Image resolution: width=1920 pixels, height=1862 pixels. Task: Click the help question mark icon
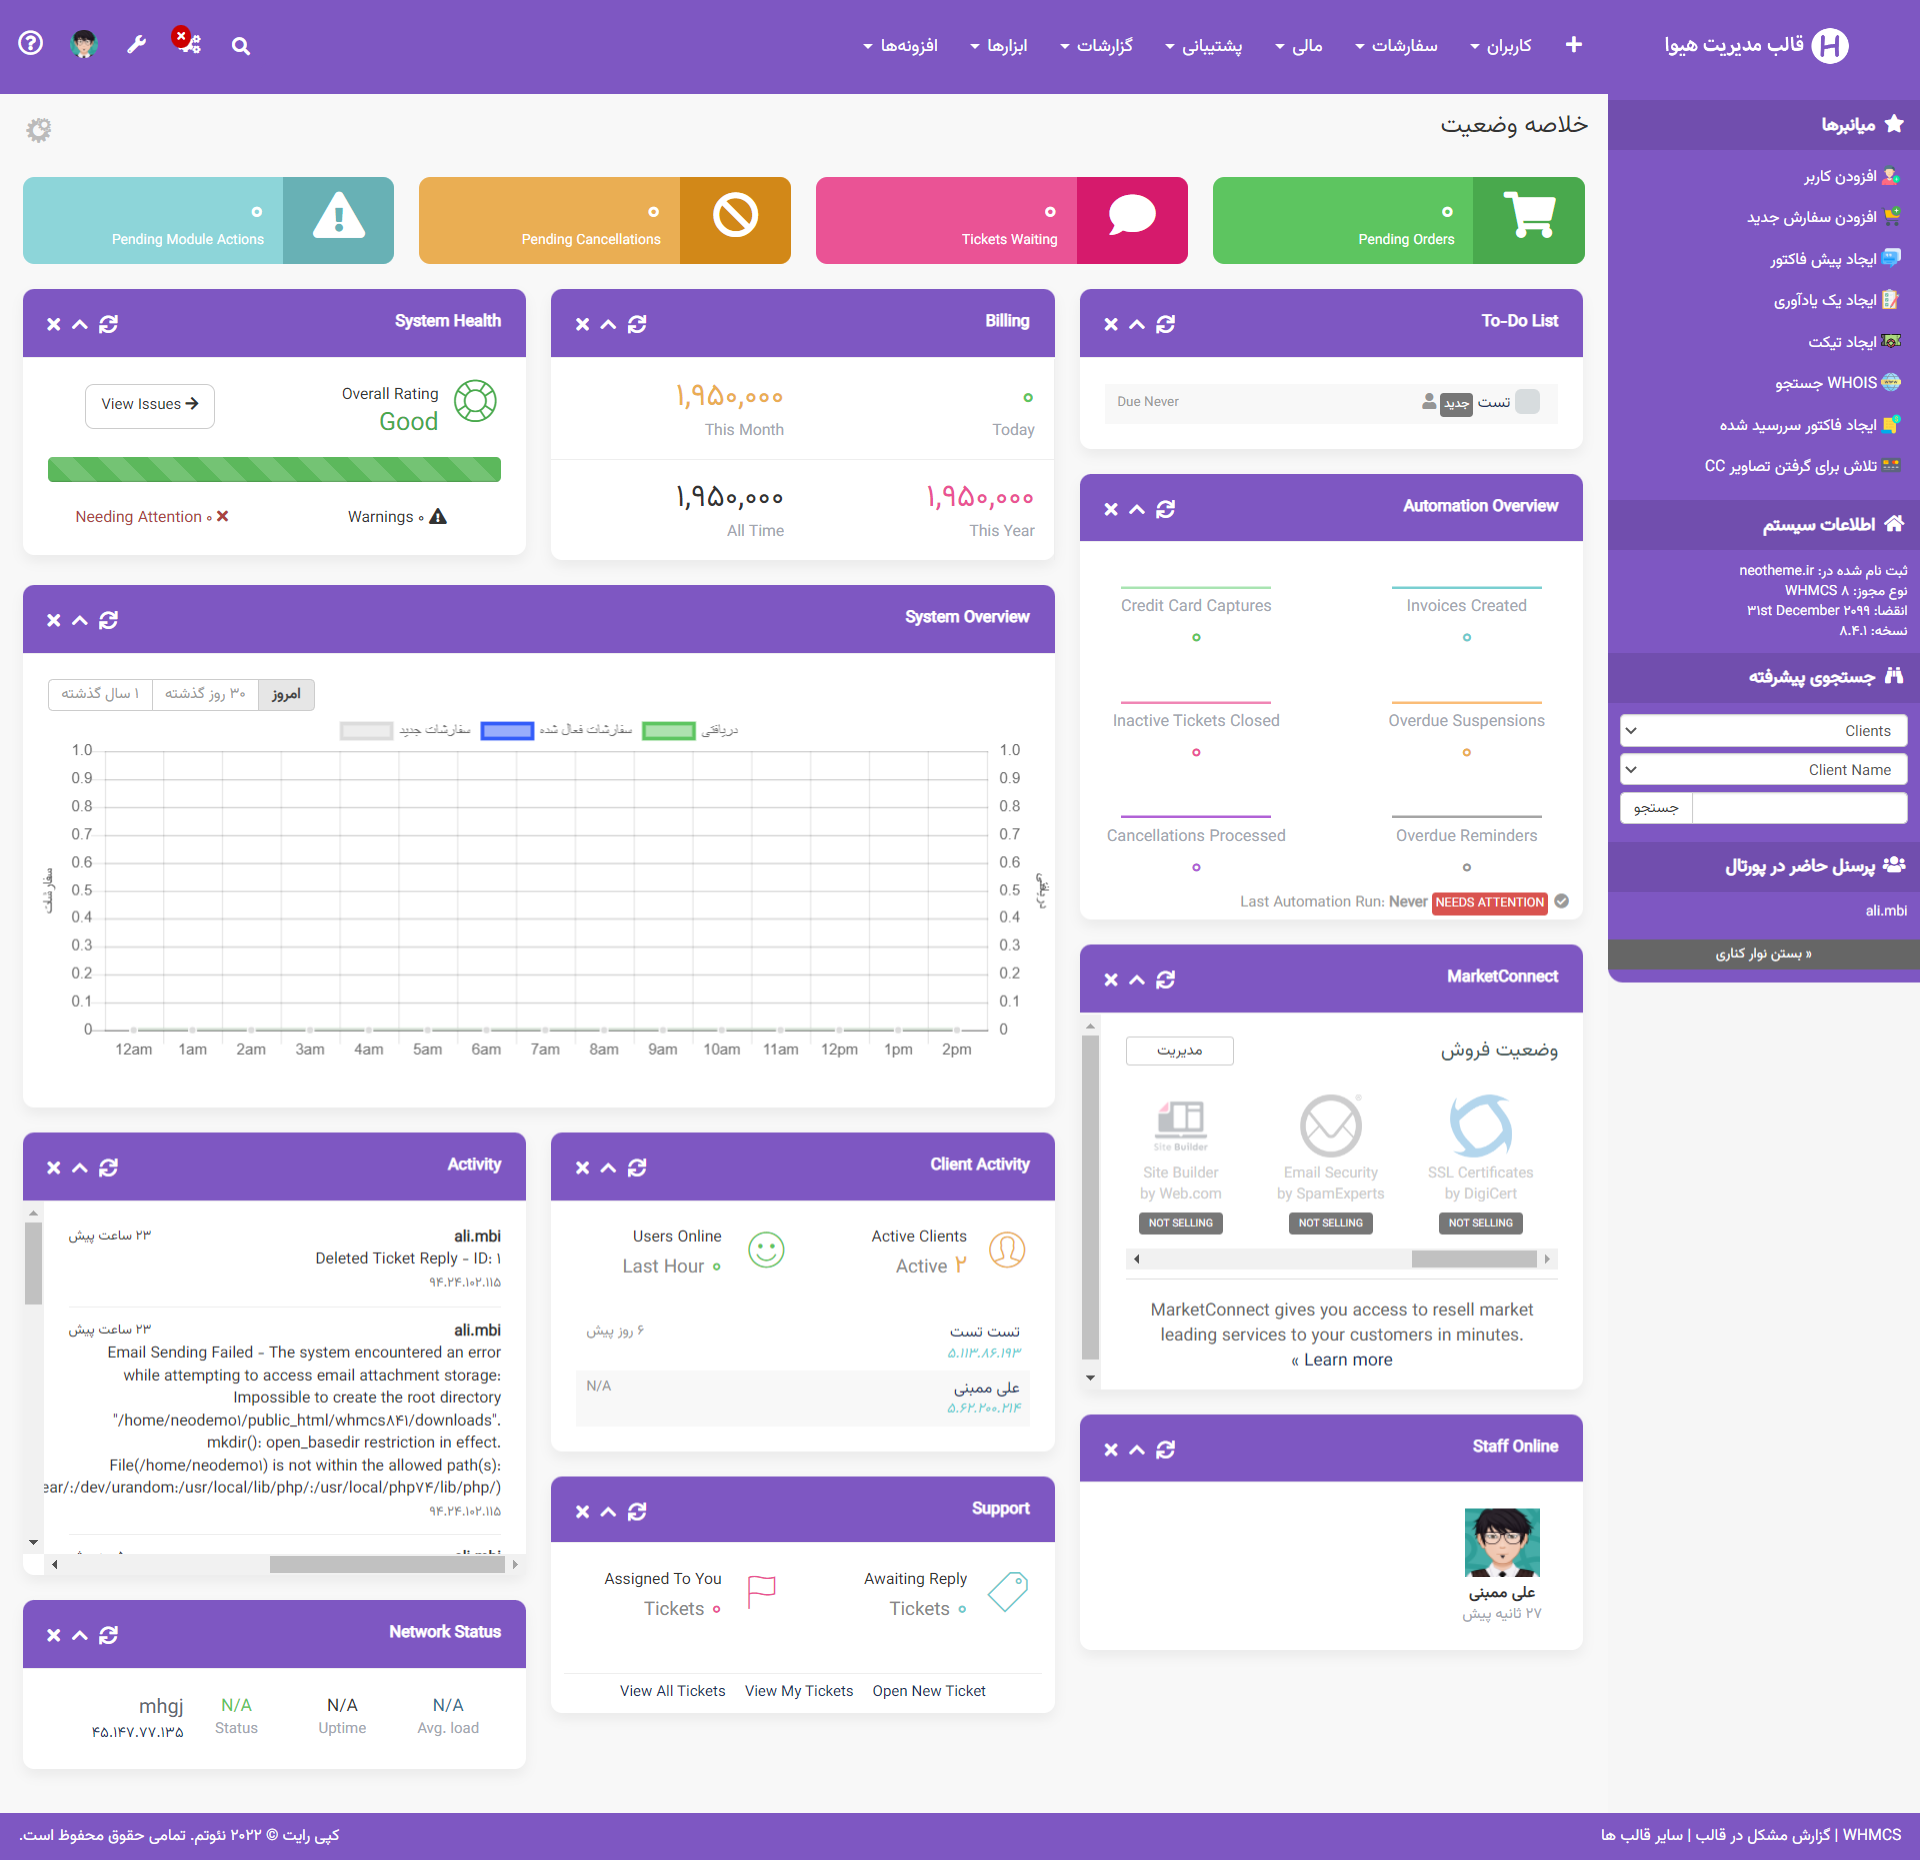[x=31, y=43]
